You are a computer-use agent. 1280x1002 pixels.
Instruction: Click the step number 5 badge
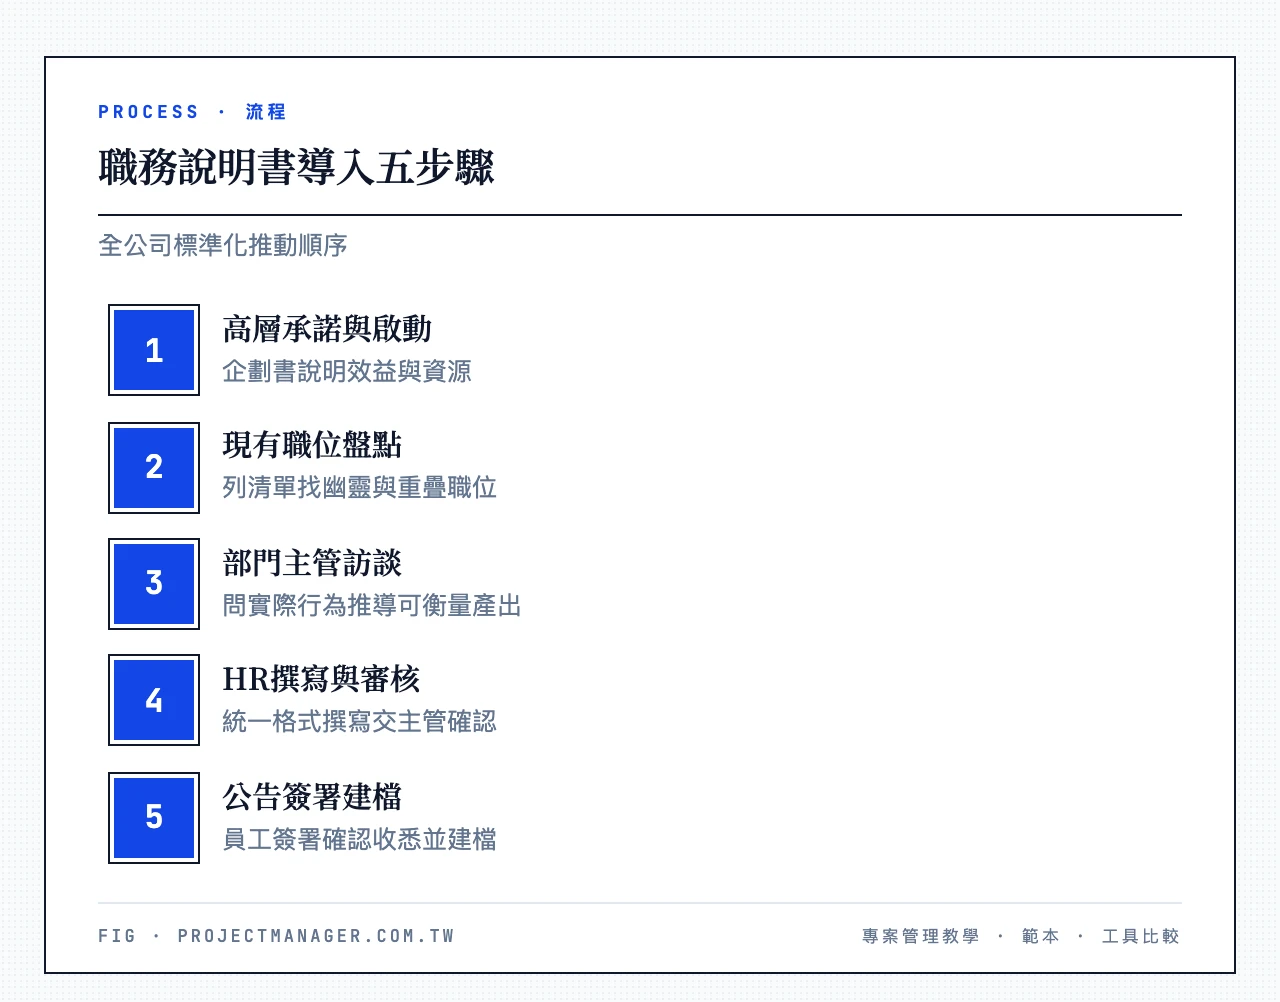154,817
